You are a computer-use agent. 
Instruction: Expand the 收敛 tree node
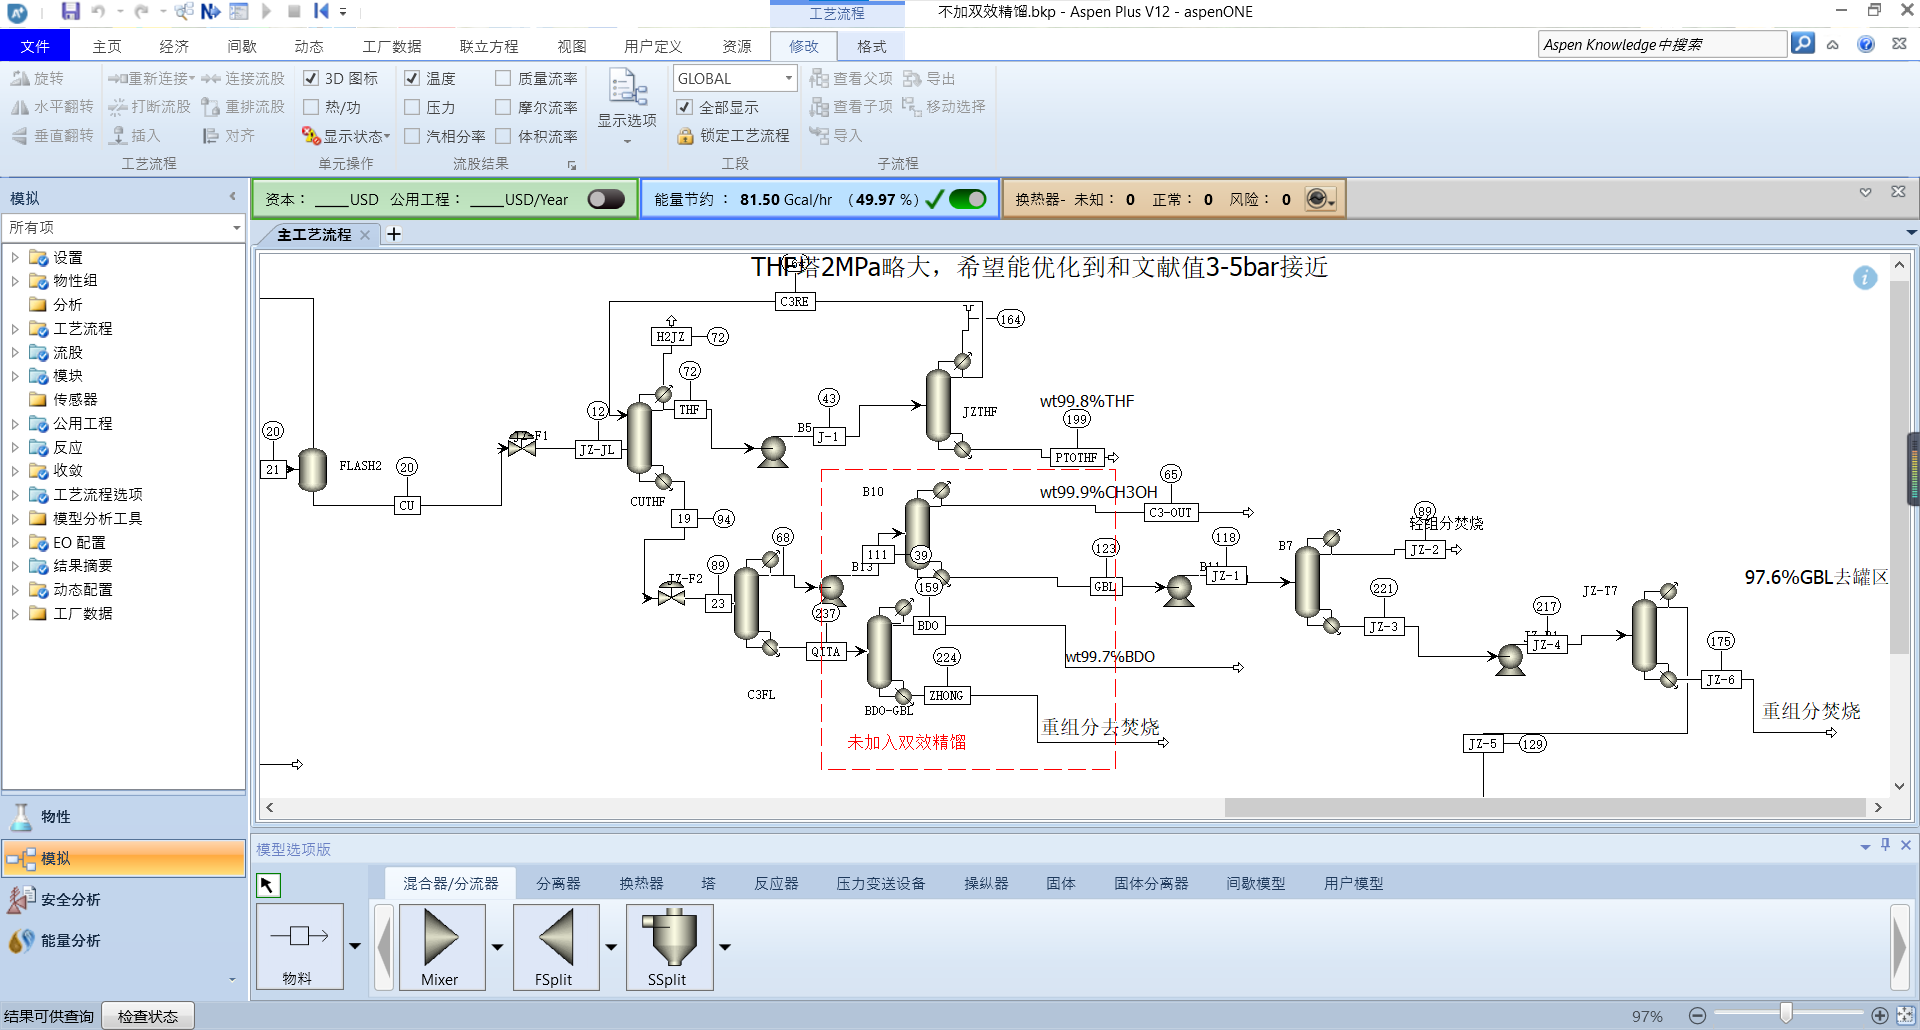click(15, 471)
